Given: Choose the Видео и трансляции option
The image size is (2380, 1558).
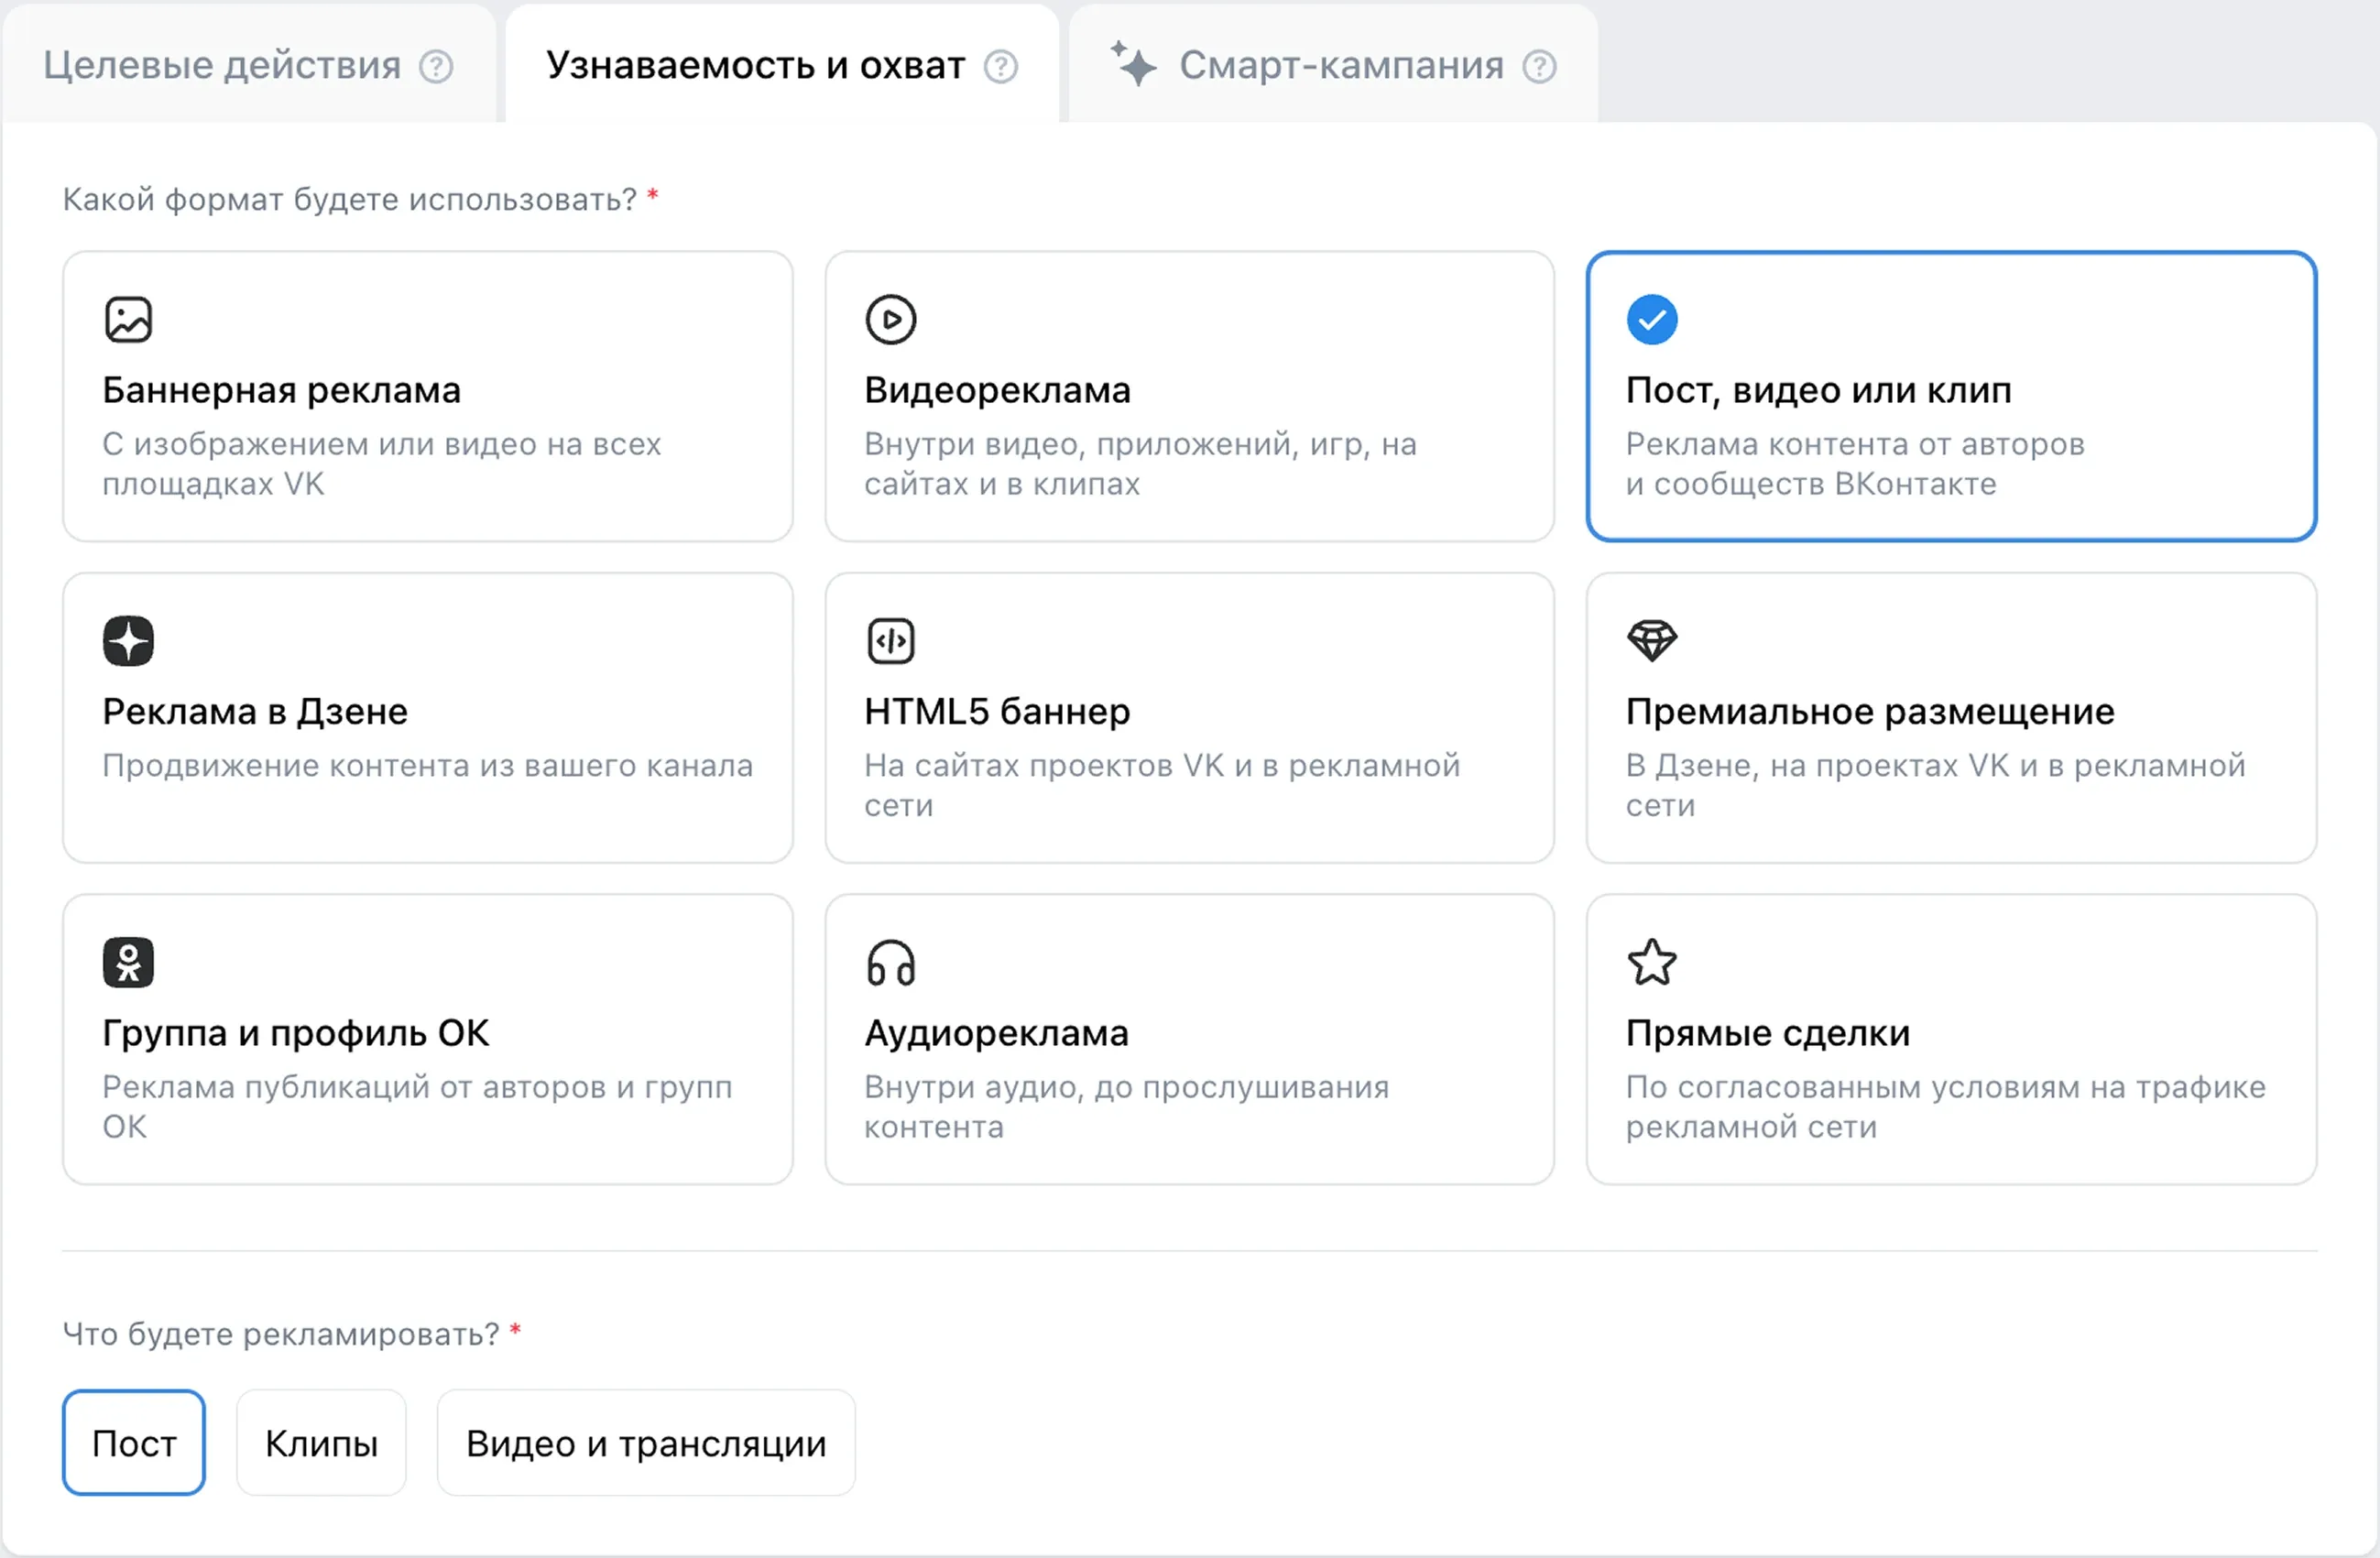Looking at the screenshot, I should [x=646, y=1443].
